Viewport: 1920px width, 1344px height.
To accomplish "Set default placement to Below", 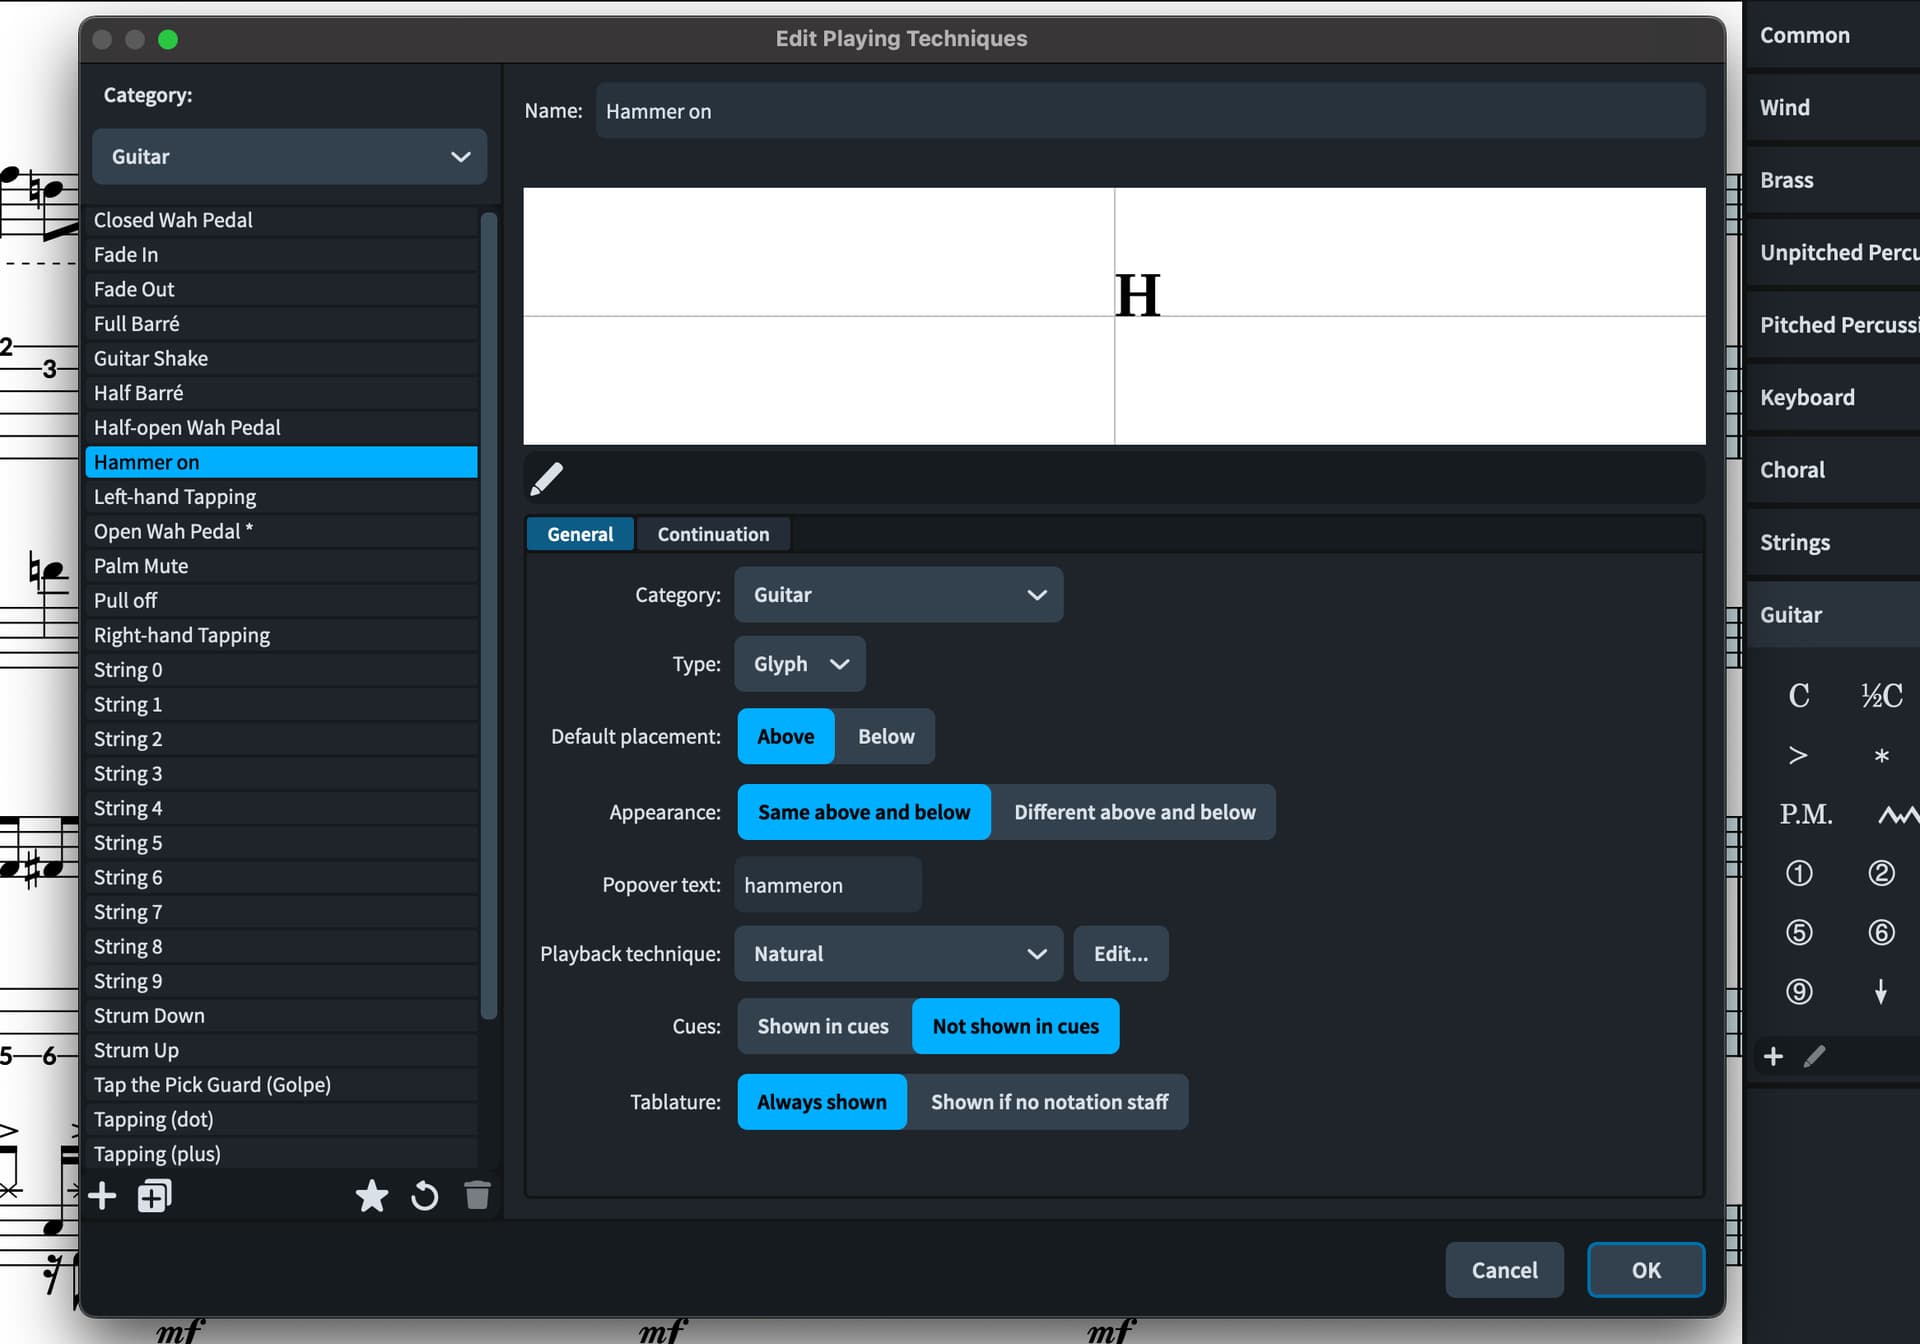I will 885,737.
